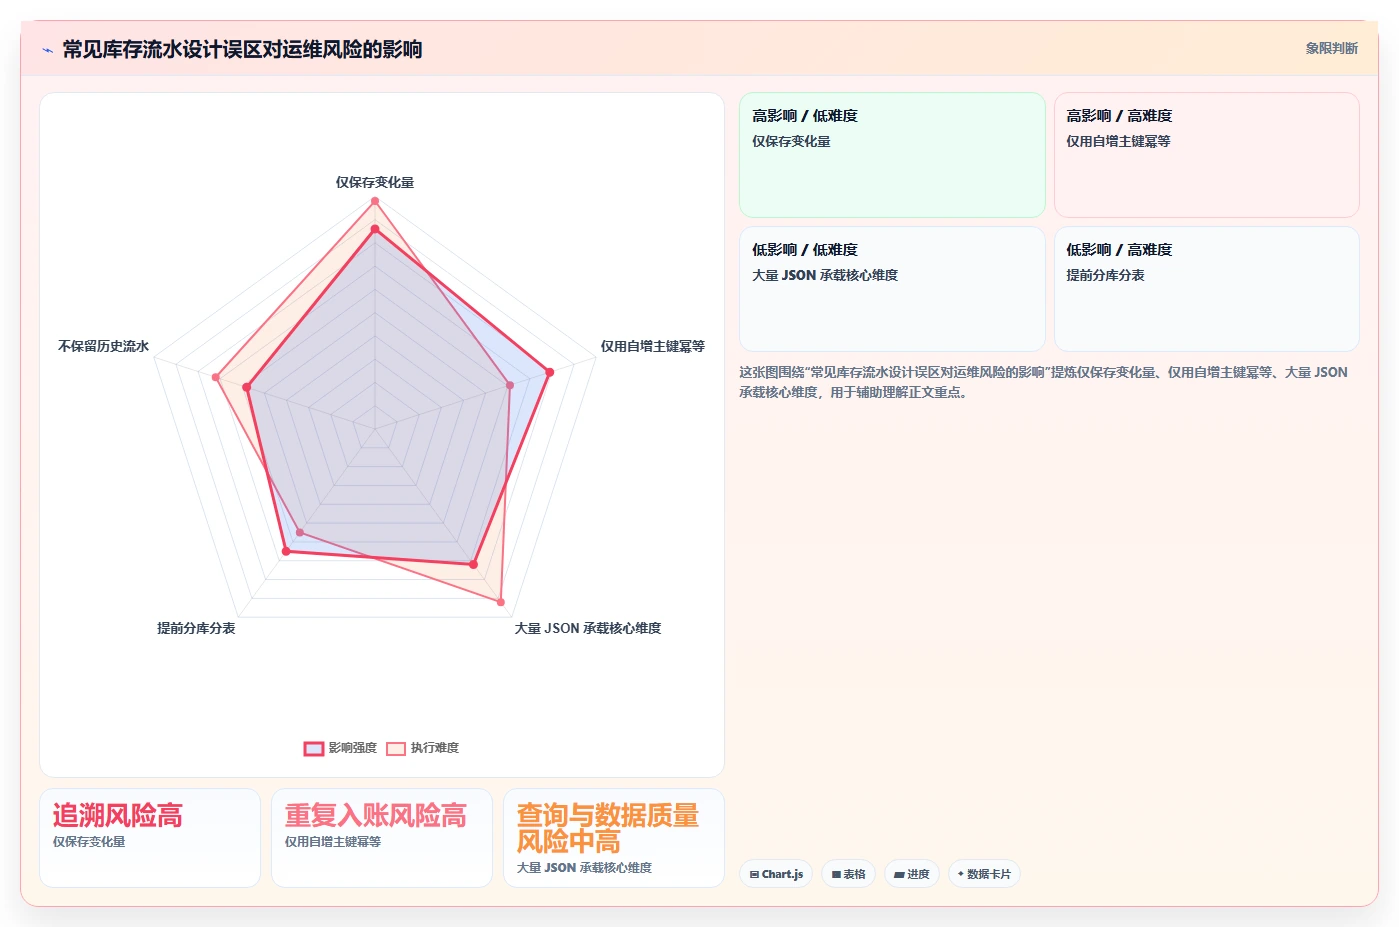Select the 高影响 / 高难度 quadrant card
The height and width of the screenshot is (927, 1399).
[1206, 155]
